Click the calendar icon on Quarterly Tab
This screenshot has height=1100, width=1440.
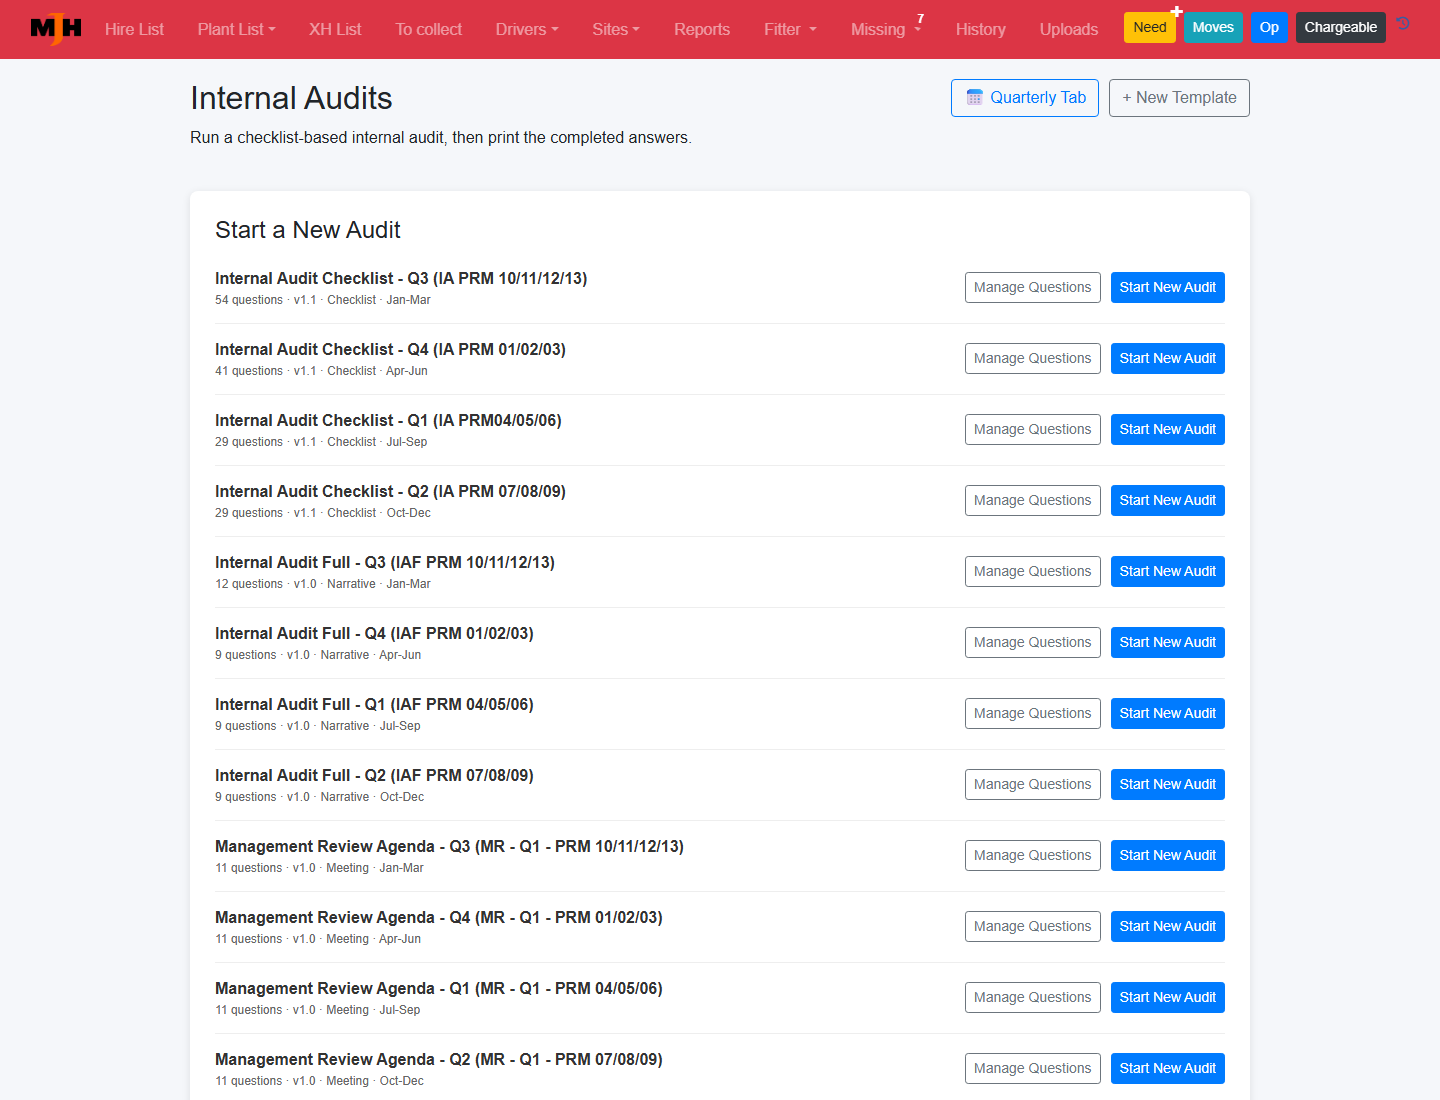[x=974, y=98]
